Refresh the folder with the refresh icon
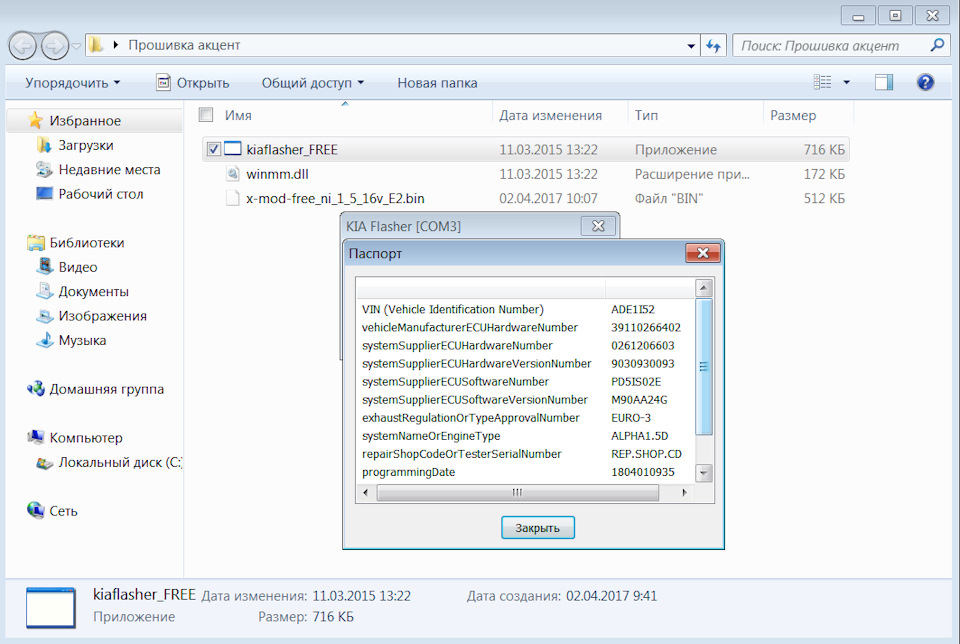The height and width of the screenshot is (644, 960). 713,46
